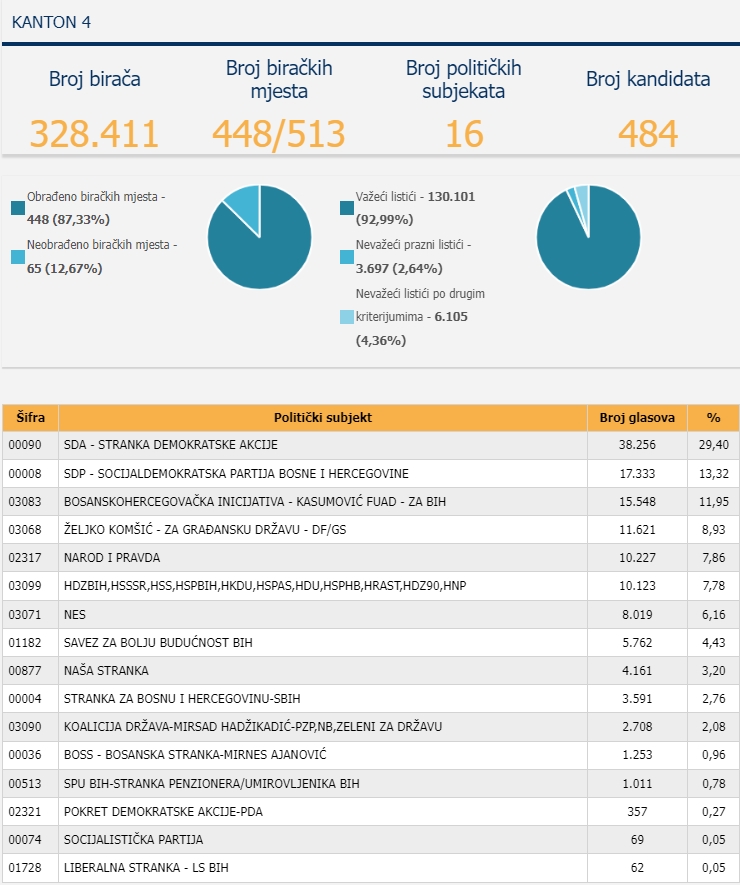This screenshot has height=885, width=740.
Task: Click the polling stations pie chart
Action: tap(259, 238)
